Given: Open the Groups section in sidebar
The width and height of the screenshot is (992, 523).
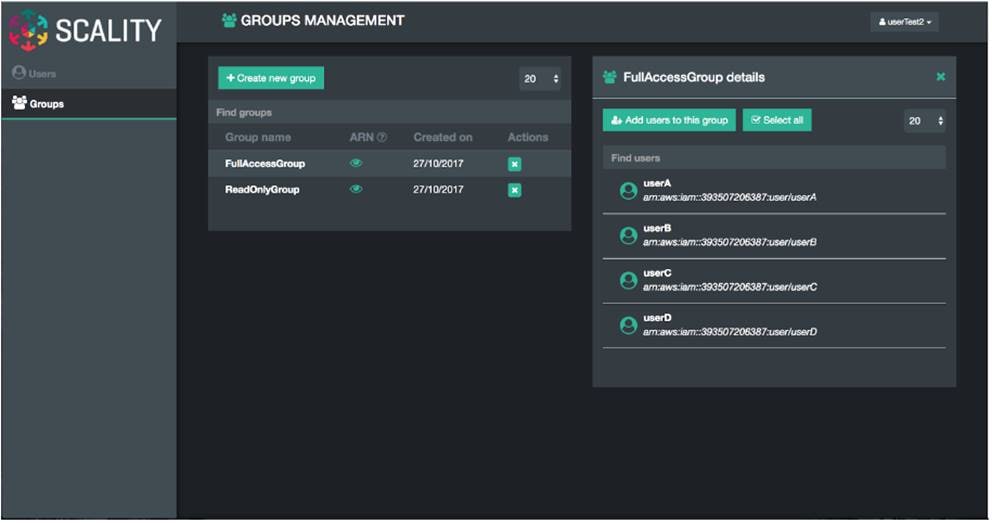Looking at the screenshot, I should (38, 103).
